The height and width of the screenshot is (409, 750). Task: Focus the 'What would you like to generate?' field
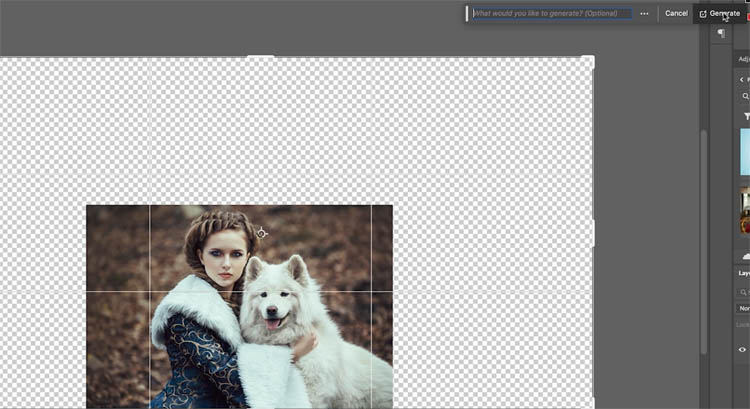(x=552, y=13)
